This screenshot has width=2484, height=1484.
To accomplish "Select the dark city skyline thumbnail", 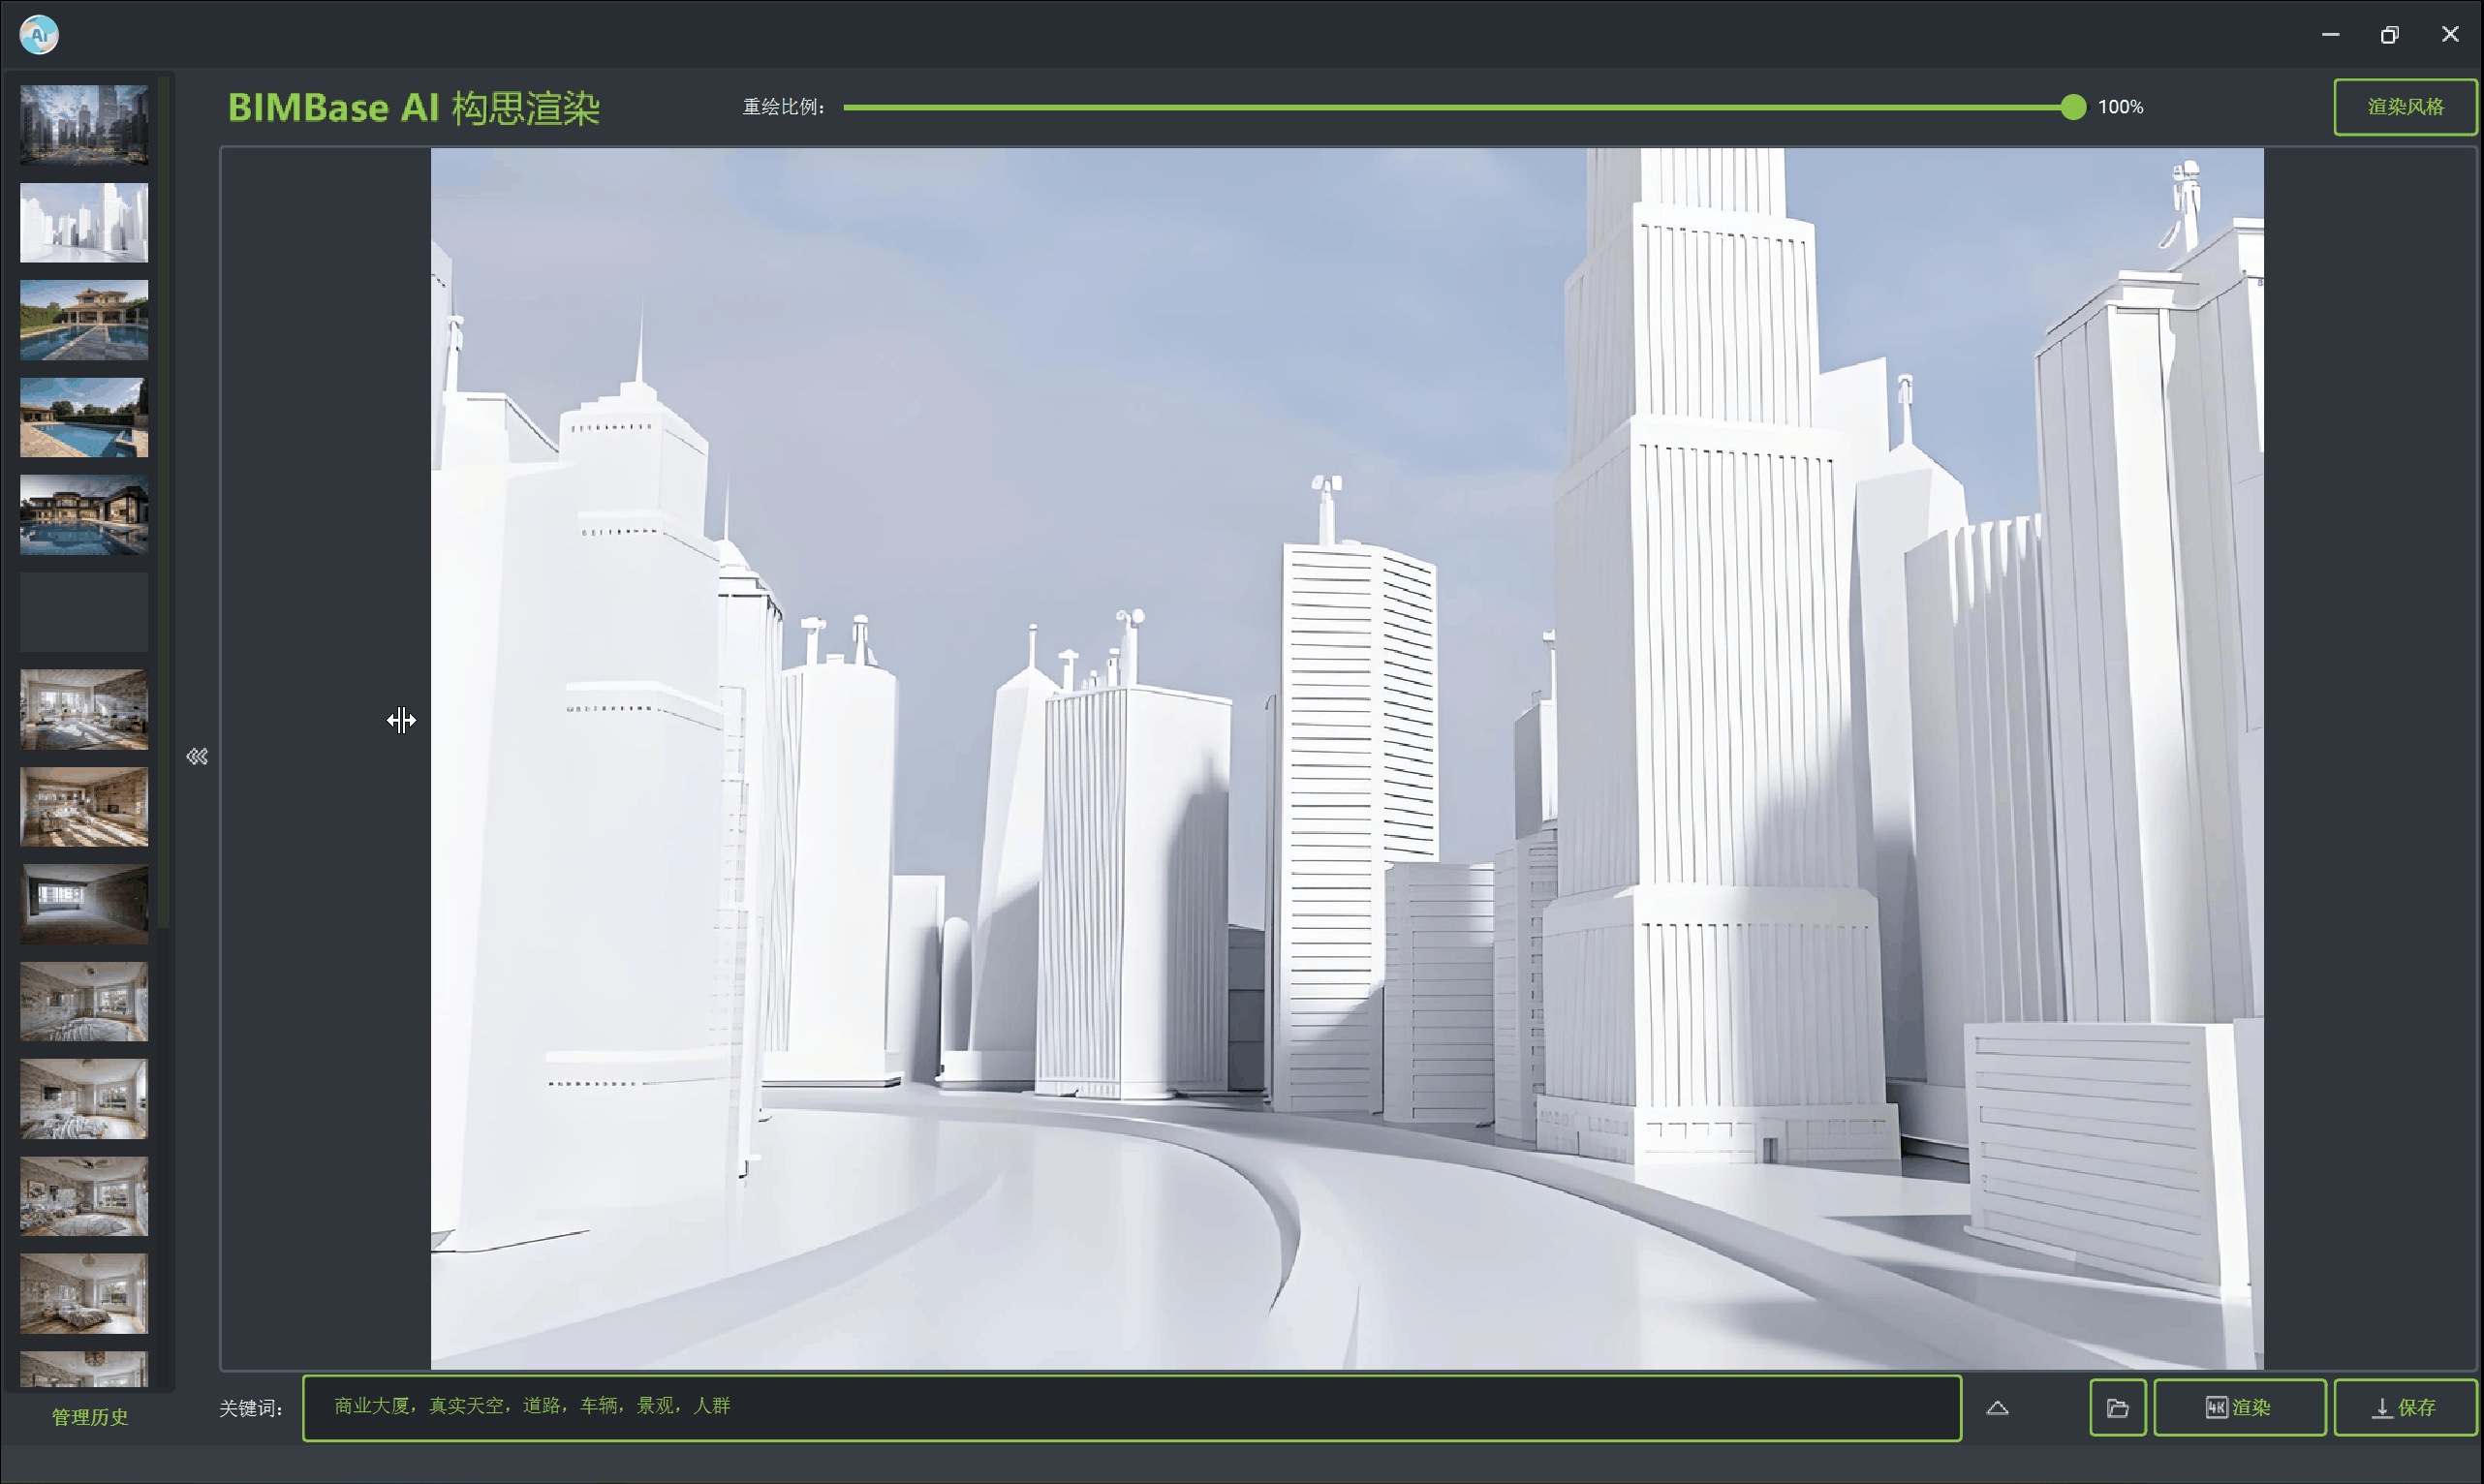I will coord(84,124).
